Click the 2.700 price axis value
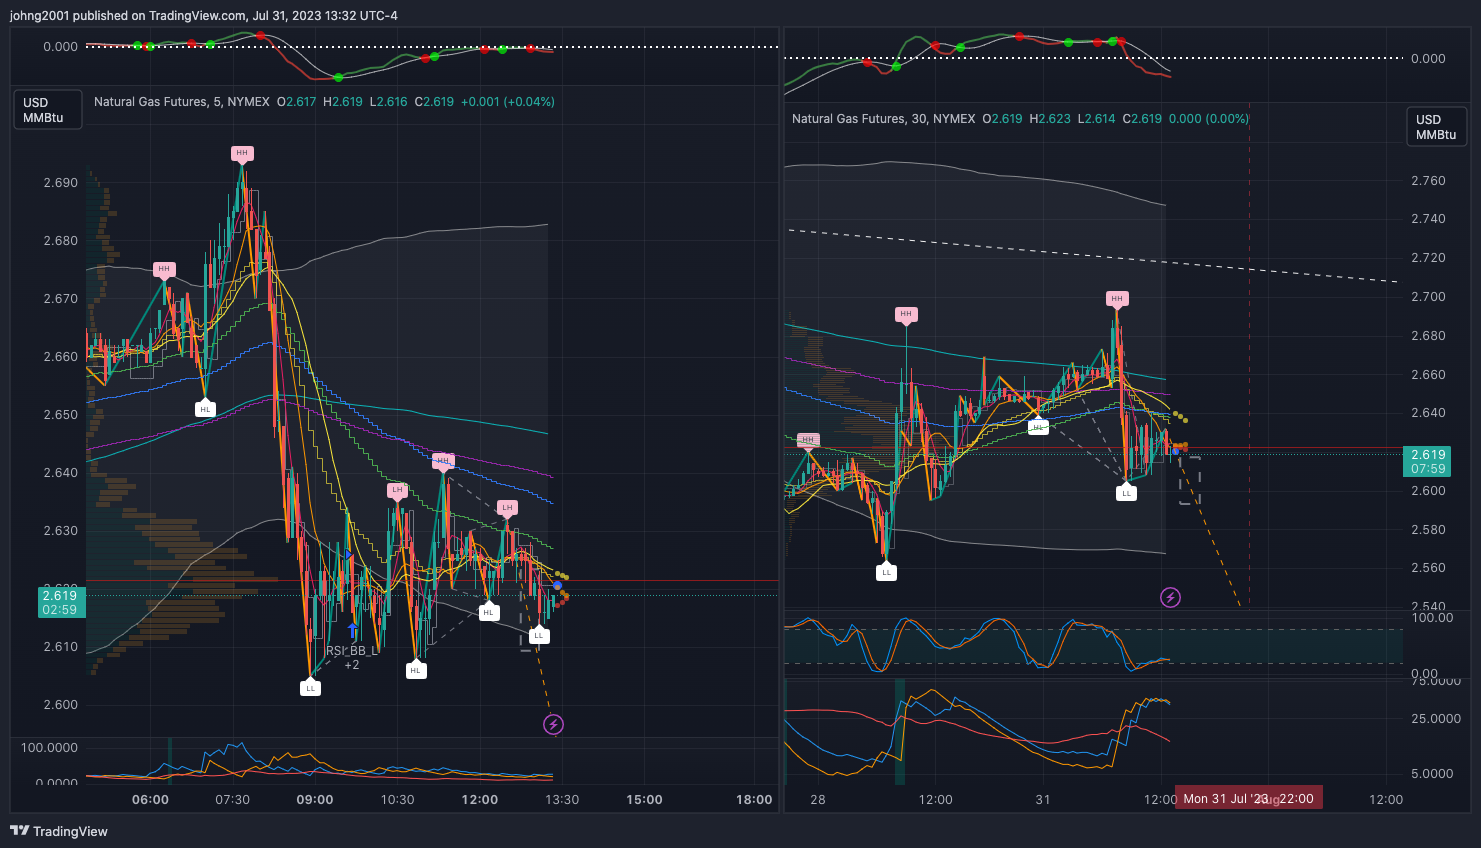This screenshot has width=1481, height=848. pyautogui.click(x=1428, y=297)
